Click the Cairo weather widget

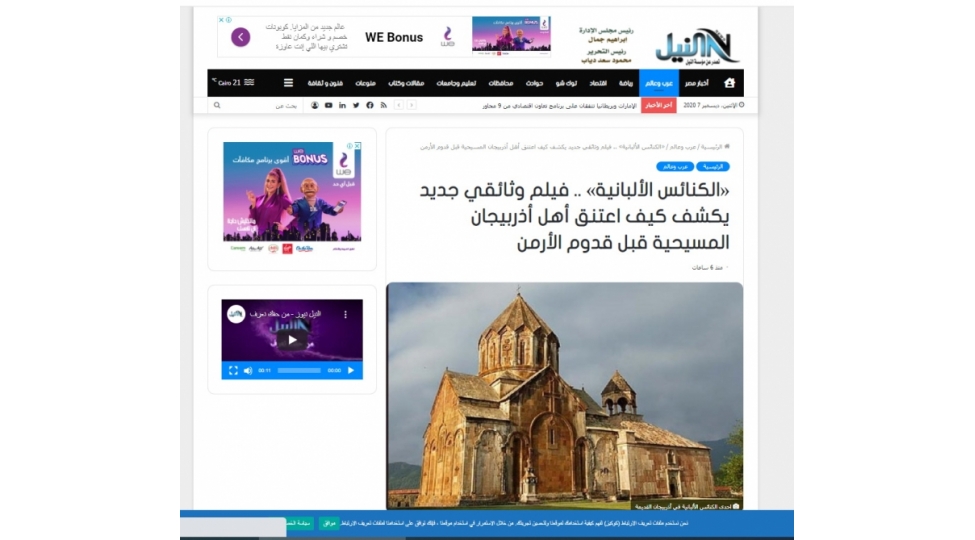tap(233, 82)
